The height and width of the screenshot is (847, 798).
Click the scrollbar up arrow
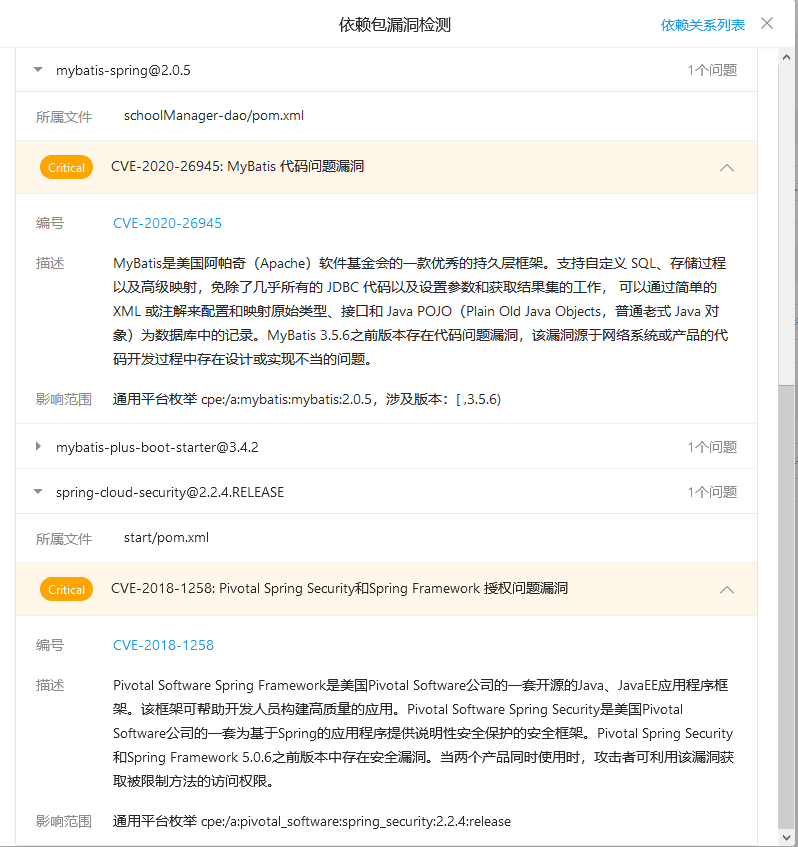pos(786,57)
